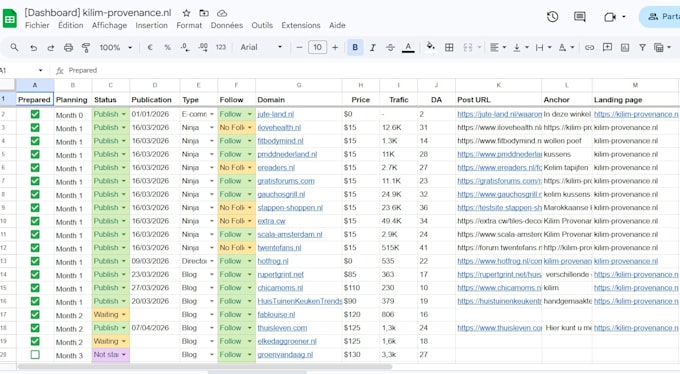The image size is (680, 374).
Task: Insert a link
Action: click(x=589, y=48)
